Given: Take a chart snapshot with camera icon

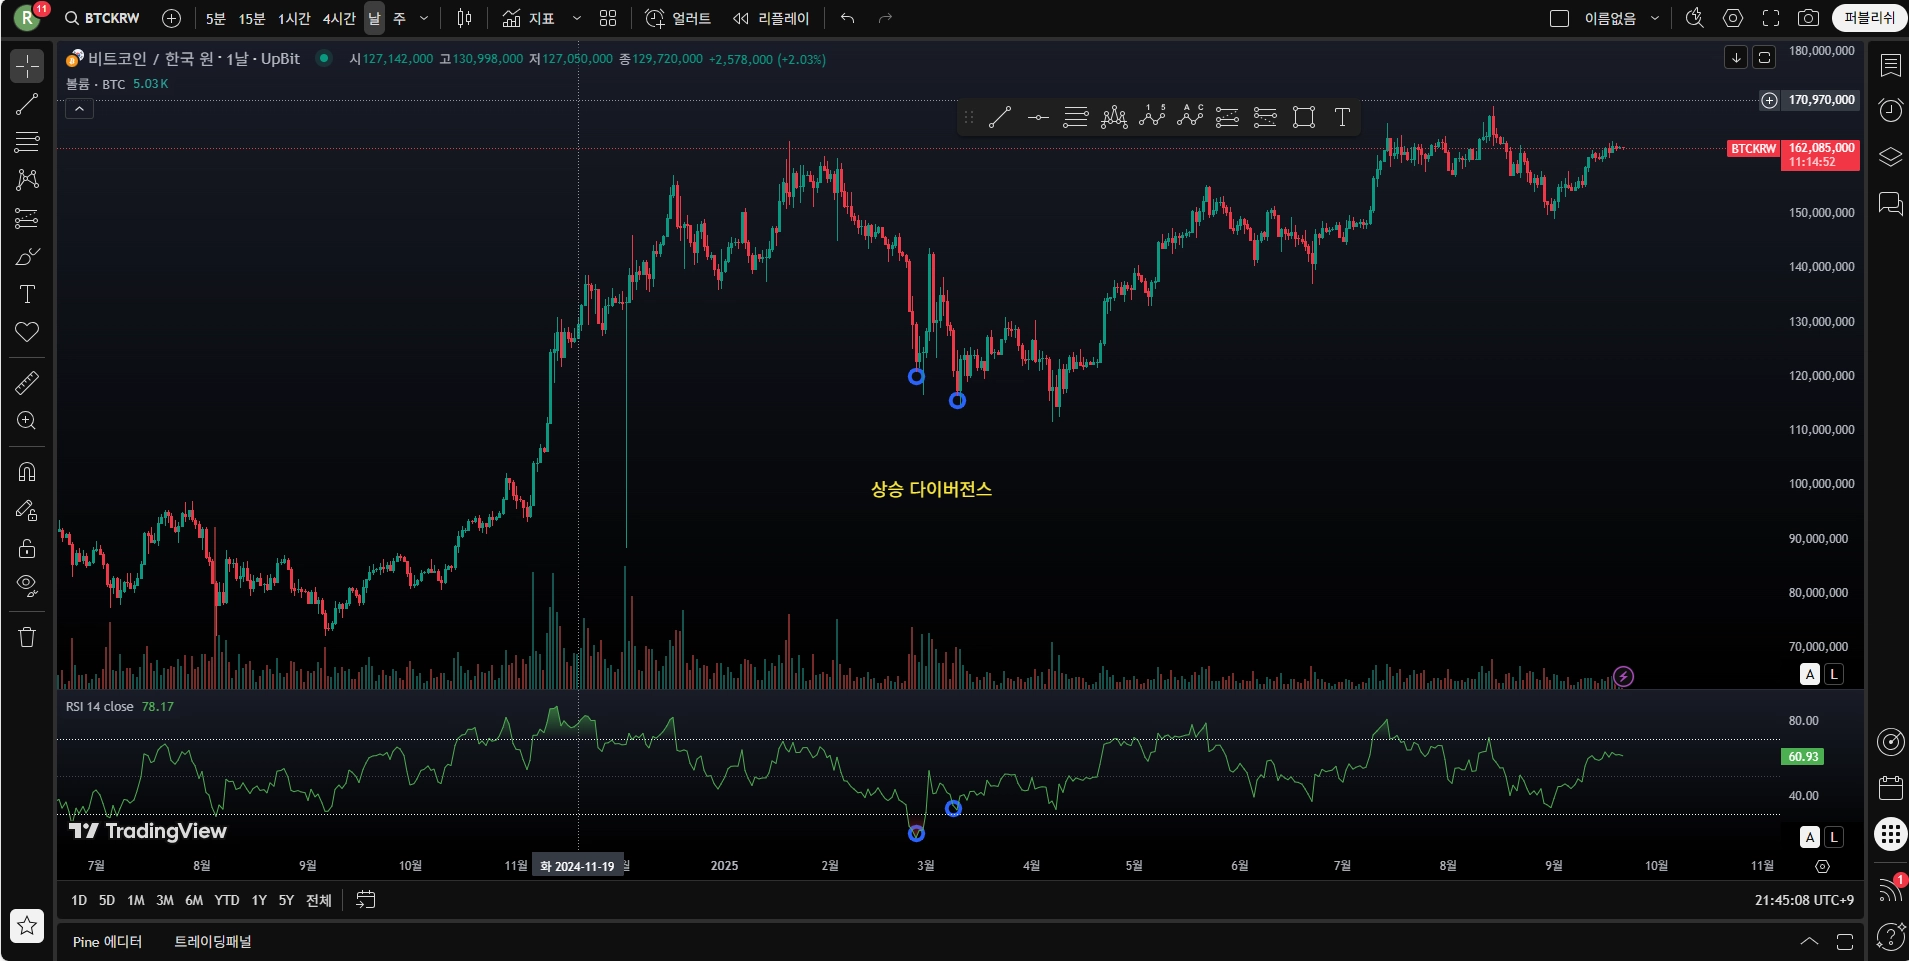Looking at the screenshot, I should (1809, 18).
